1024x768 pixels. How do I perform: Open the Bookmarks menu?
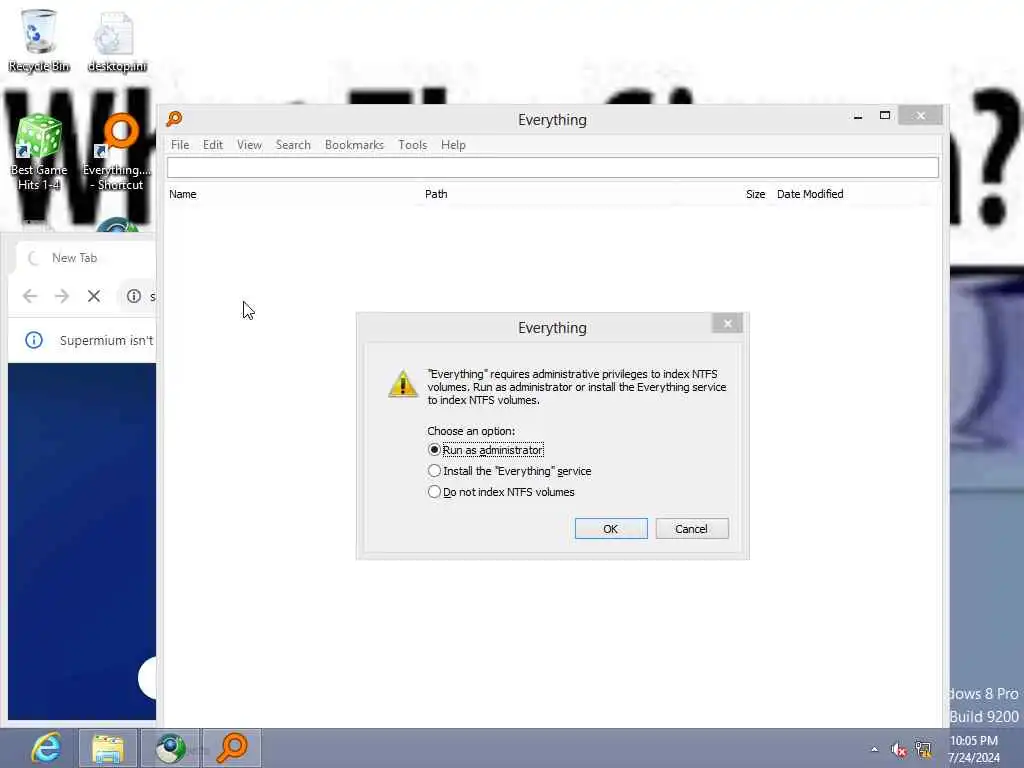[x=354, y=145]
